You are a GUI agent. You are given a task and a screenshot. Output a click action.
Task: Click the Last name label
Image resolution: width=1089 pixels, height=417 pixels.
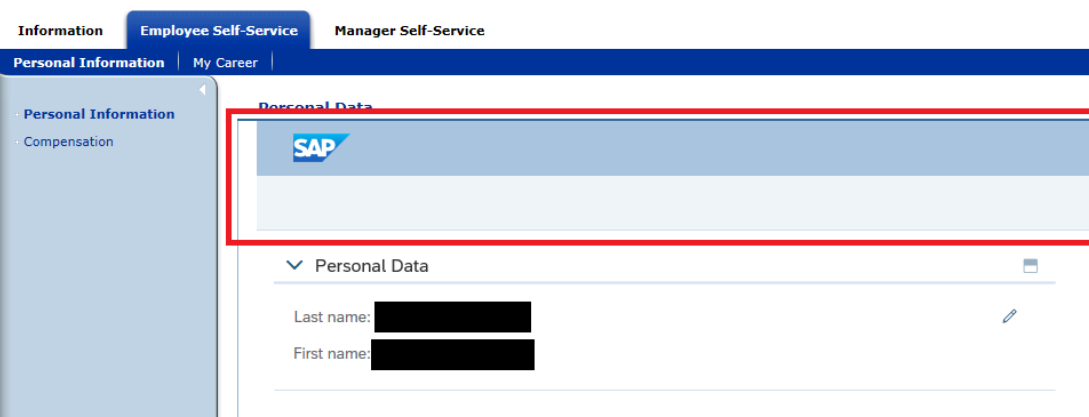332,317
